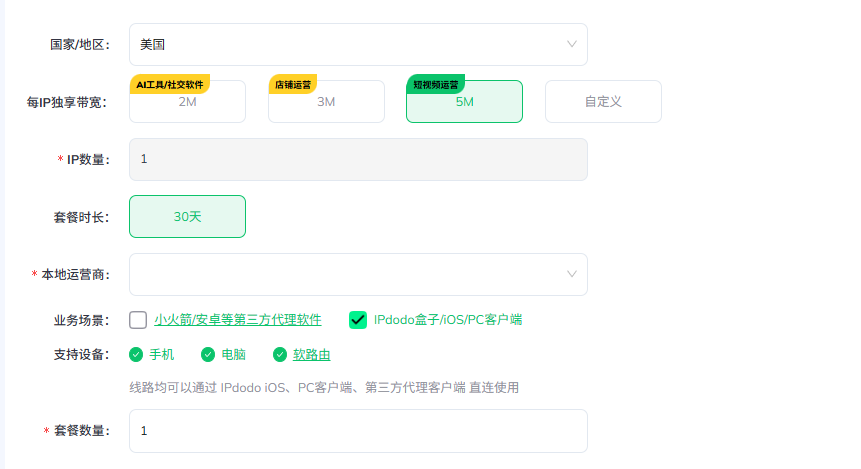861x469 pixels.
Task: Expand the 本地运营商 dropdown
Action: (358, 275)
